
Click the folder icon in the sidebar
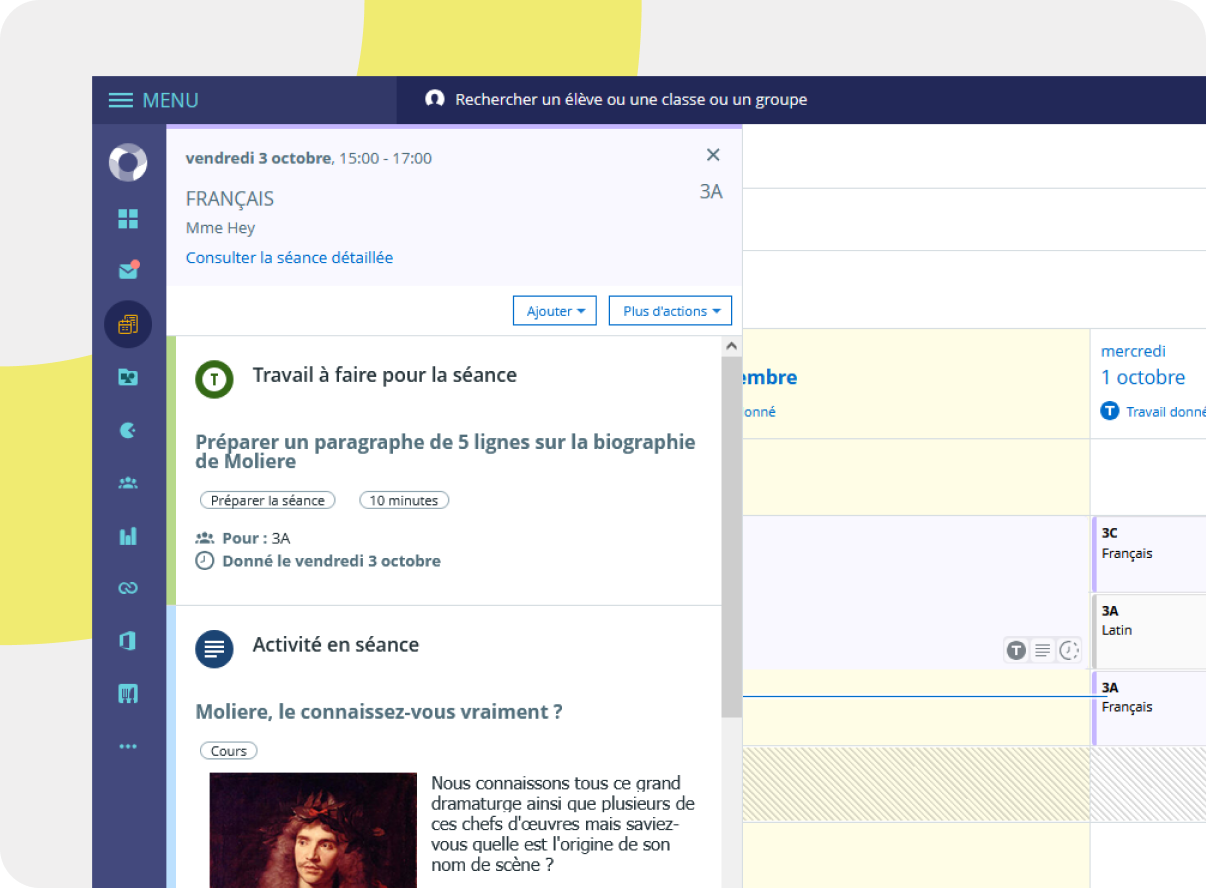(128, 377)
